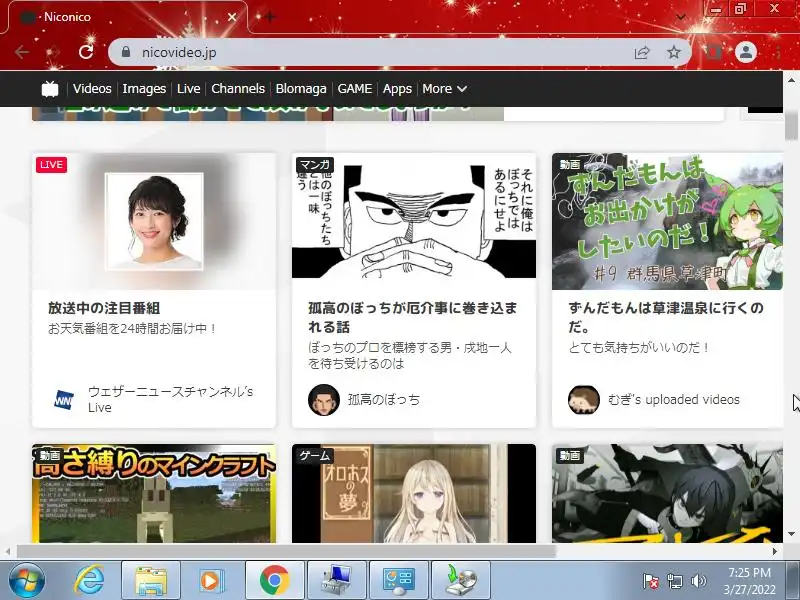800x600 pixels.
Task: Open the share page icon in address bar
Action: click(x=641, y=52)
